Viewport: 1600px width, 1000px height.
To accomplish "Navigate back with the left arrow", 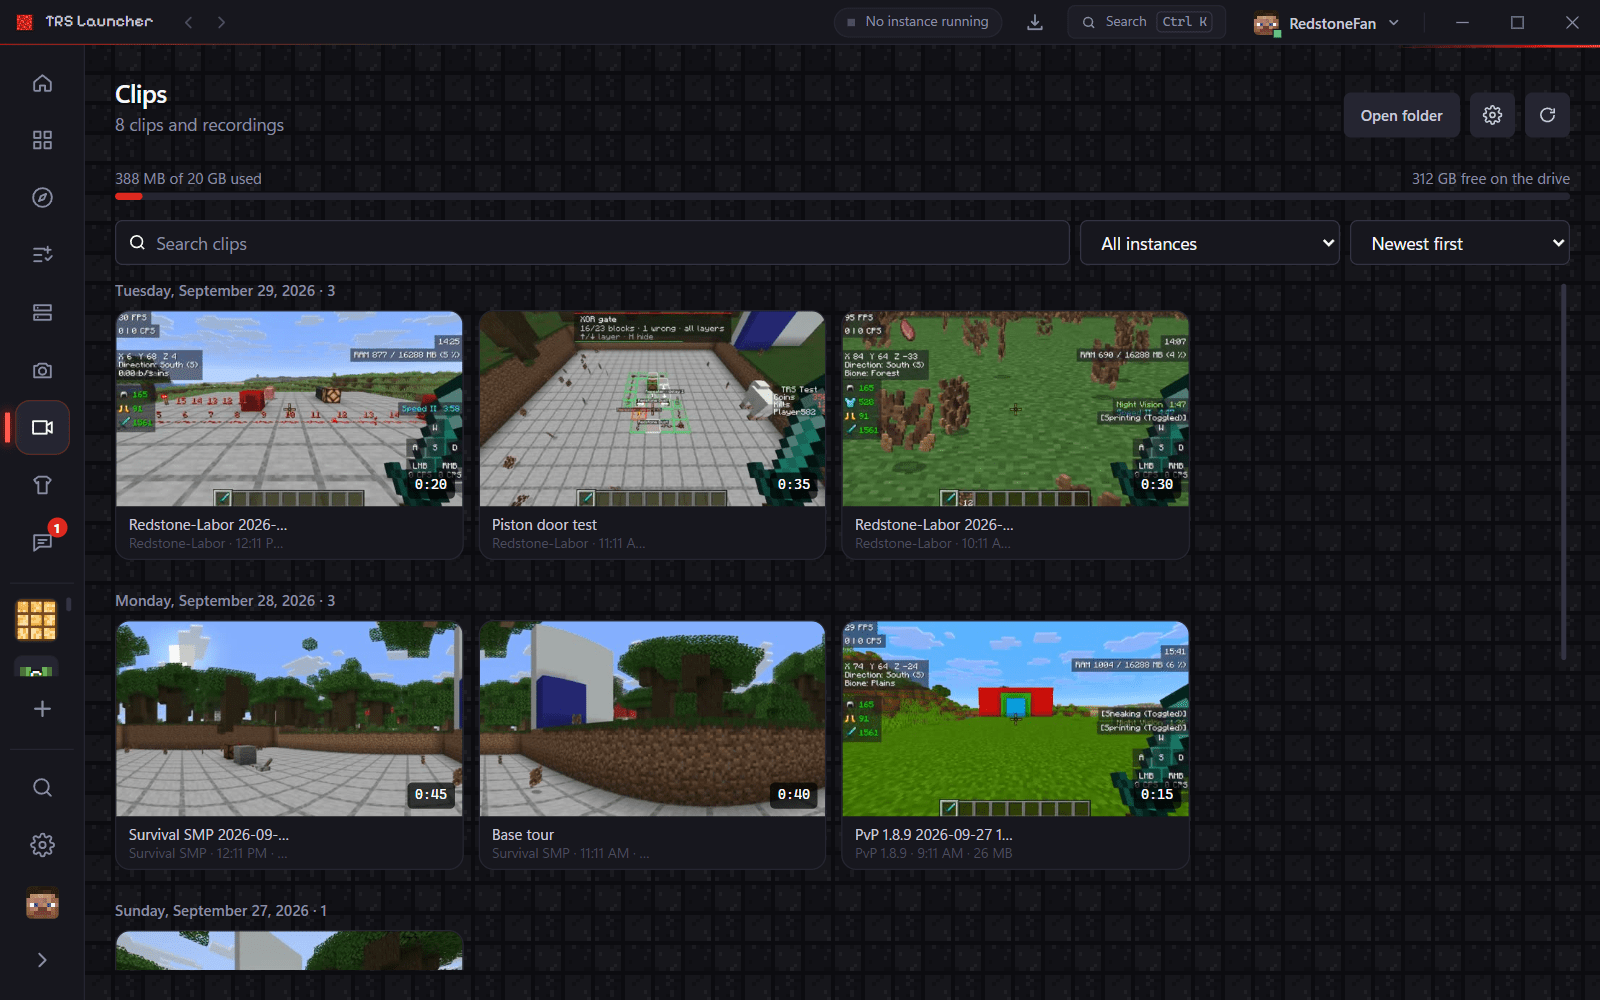I will click(x=188, y=22).
